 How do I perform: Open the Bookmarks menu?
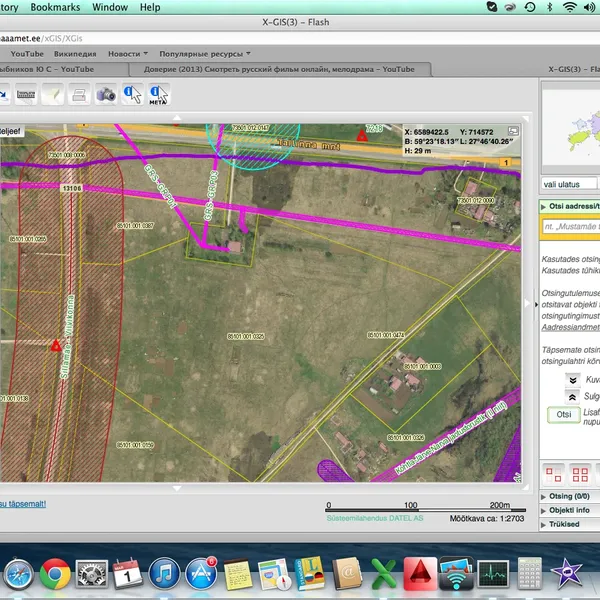point(55,7)
